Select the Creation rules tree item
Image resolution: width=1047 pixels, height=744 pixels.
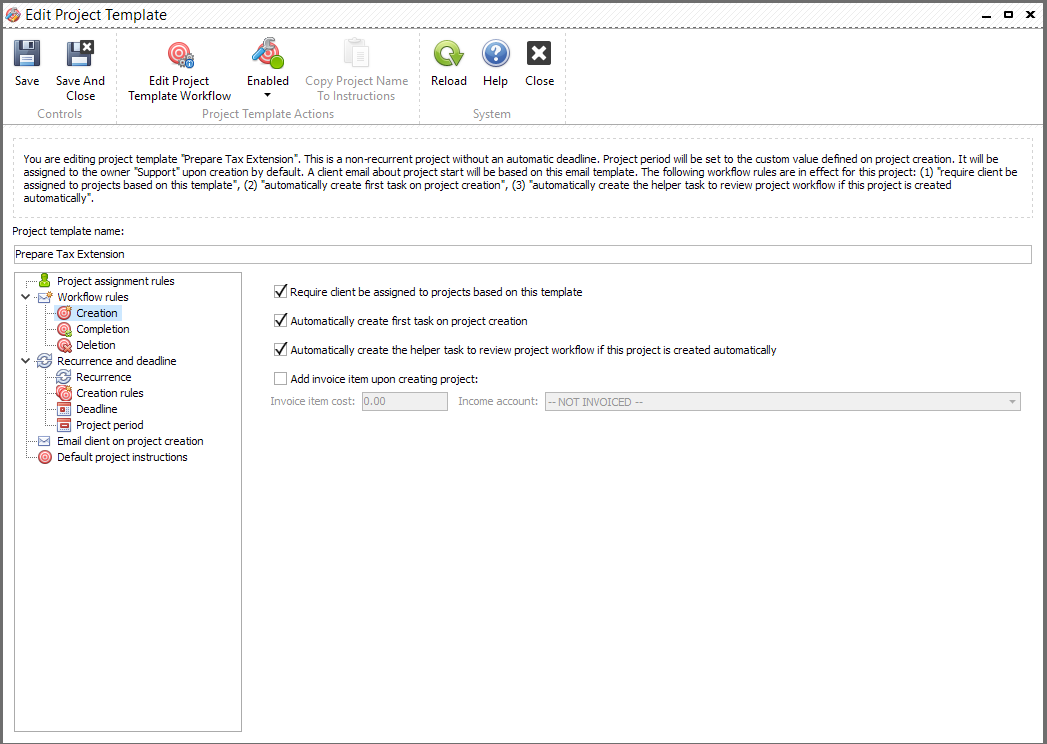coord(110,393)
